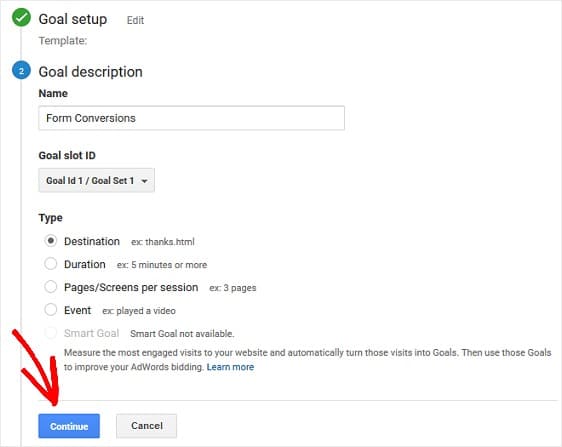Click the dropdown arrow beside Goal Set 1
This screenshot has height=447, width=562.
point(144,181)
